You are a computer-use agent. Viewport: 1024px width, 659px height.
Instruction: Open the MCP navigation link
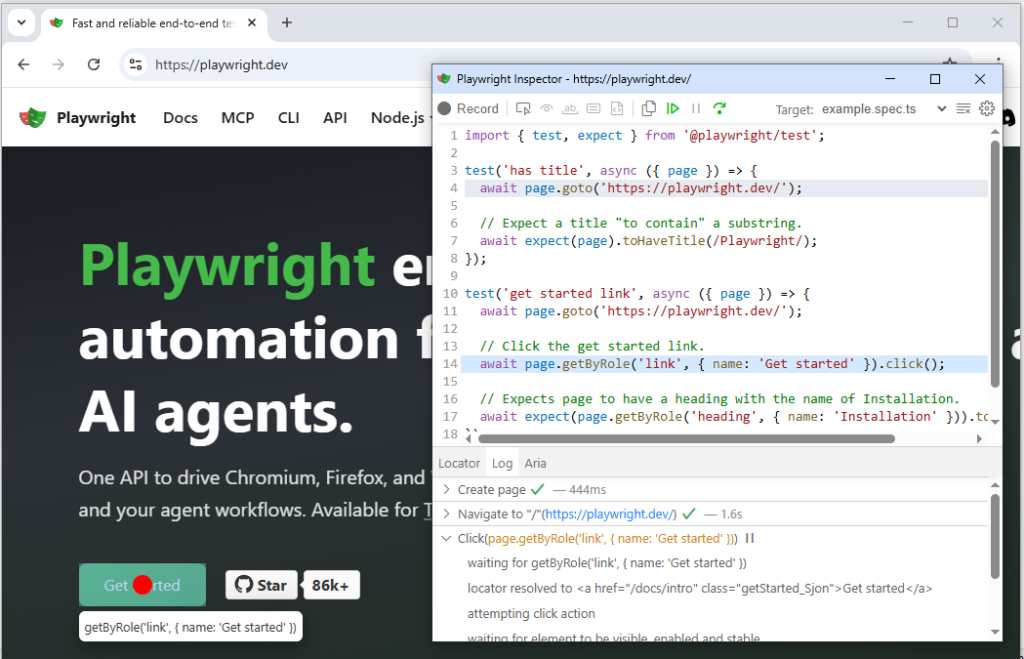tap(238, 118)
